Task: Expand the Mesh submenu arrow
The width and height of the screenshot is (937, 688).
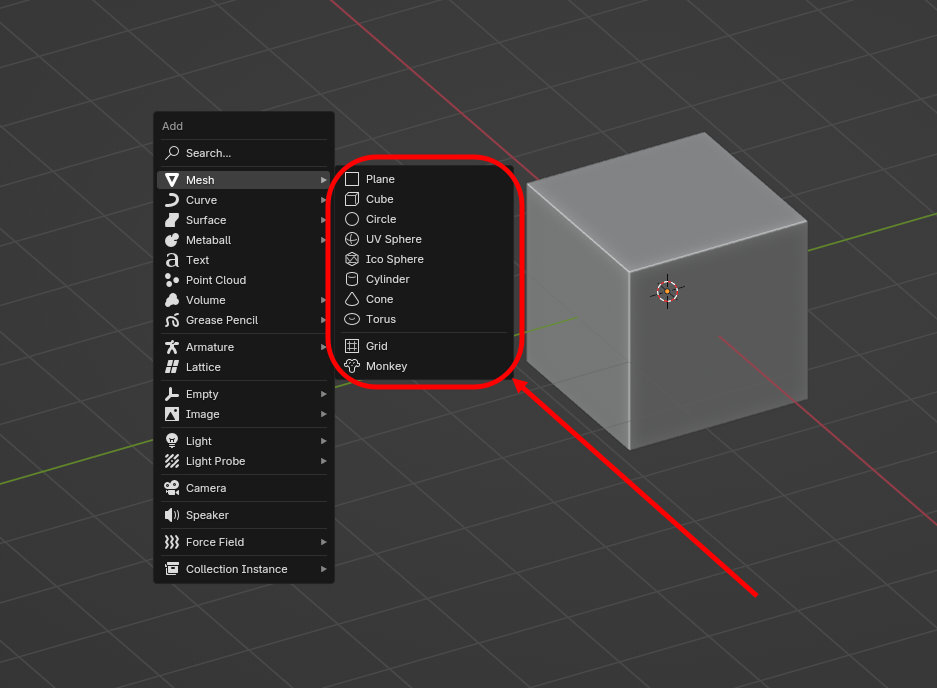Action: 323,180
